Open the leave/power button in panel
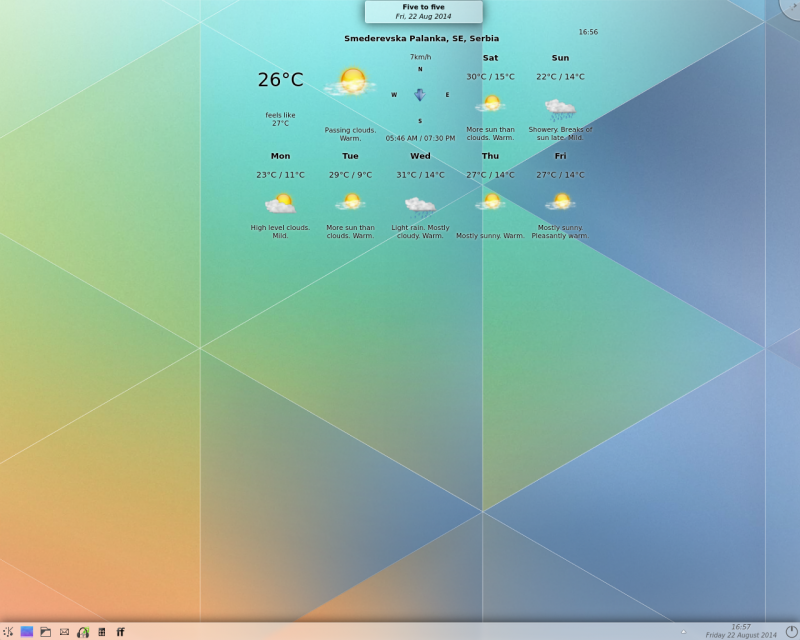 click(792, 632)
